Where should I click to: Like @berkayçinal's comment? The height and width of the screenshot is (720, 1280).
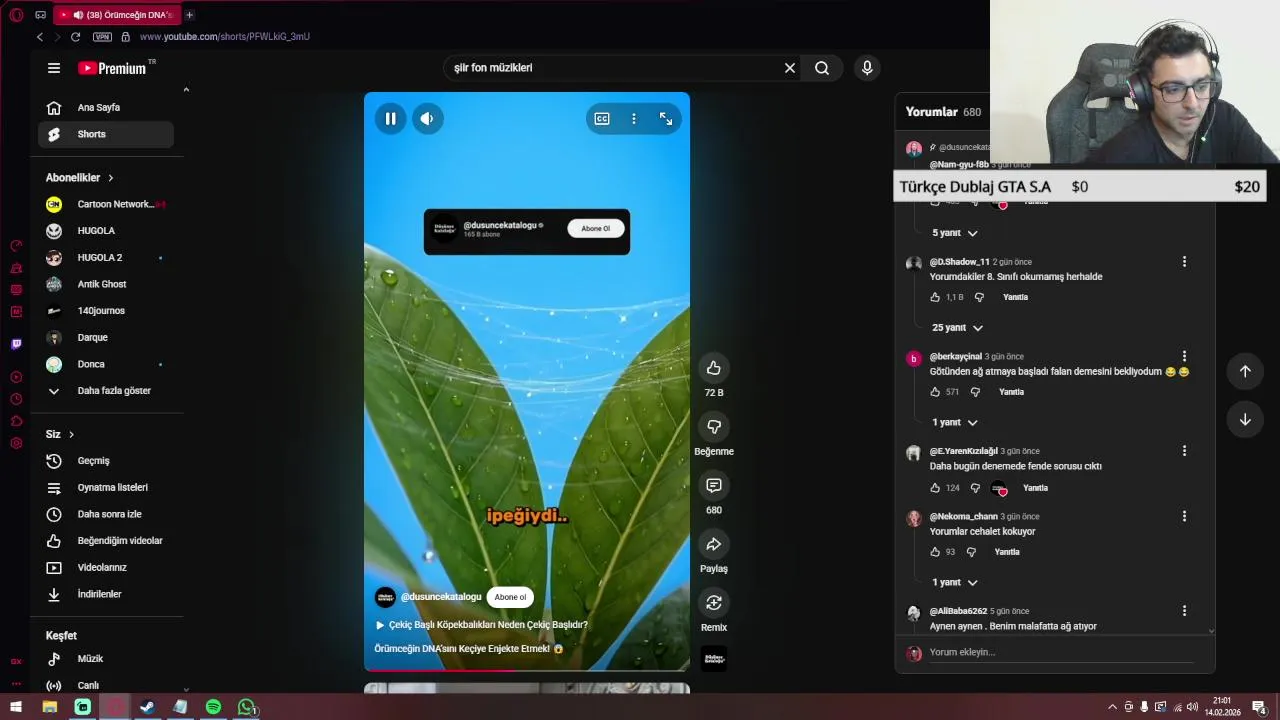(935, 392)
